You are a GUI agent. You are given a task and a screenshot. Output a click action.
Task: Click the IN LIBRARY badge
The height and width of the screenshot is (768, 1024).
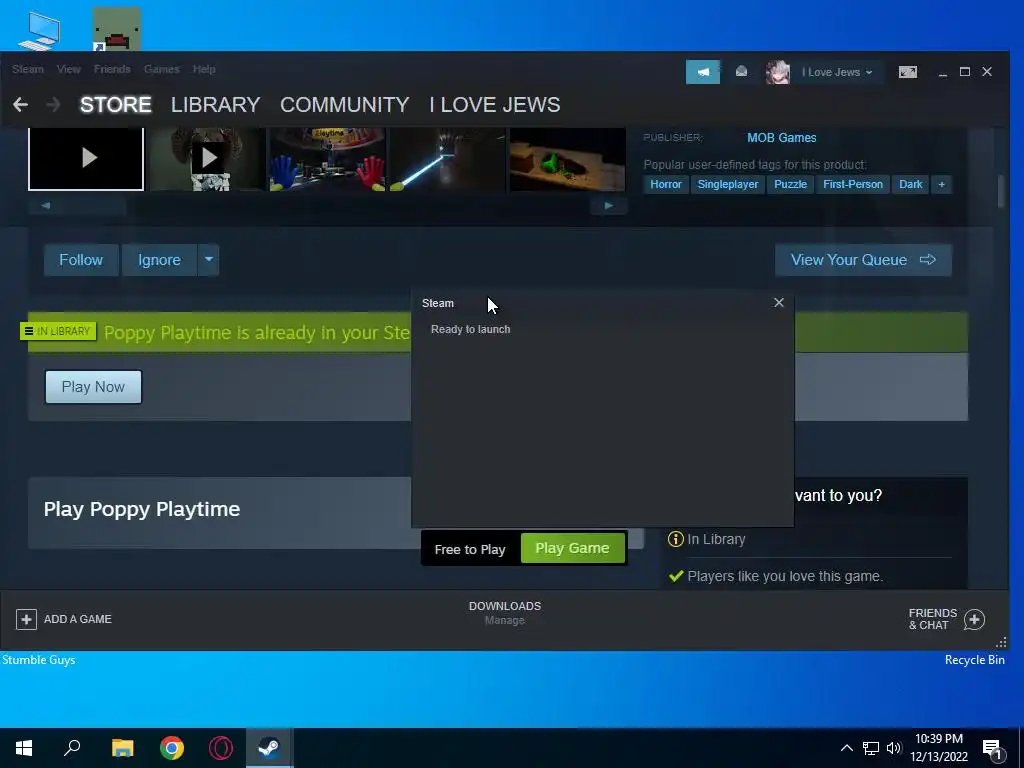[x=58, y=331]
